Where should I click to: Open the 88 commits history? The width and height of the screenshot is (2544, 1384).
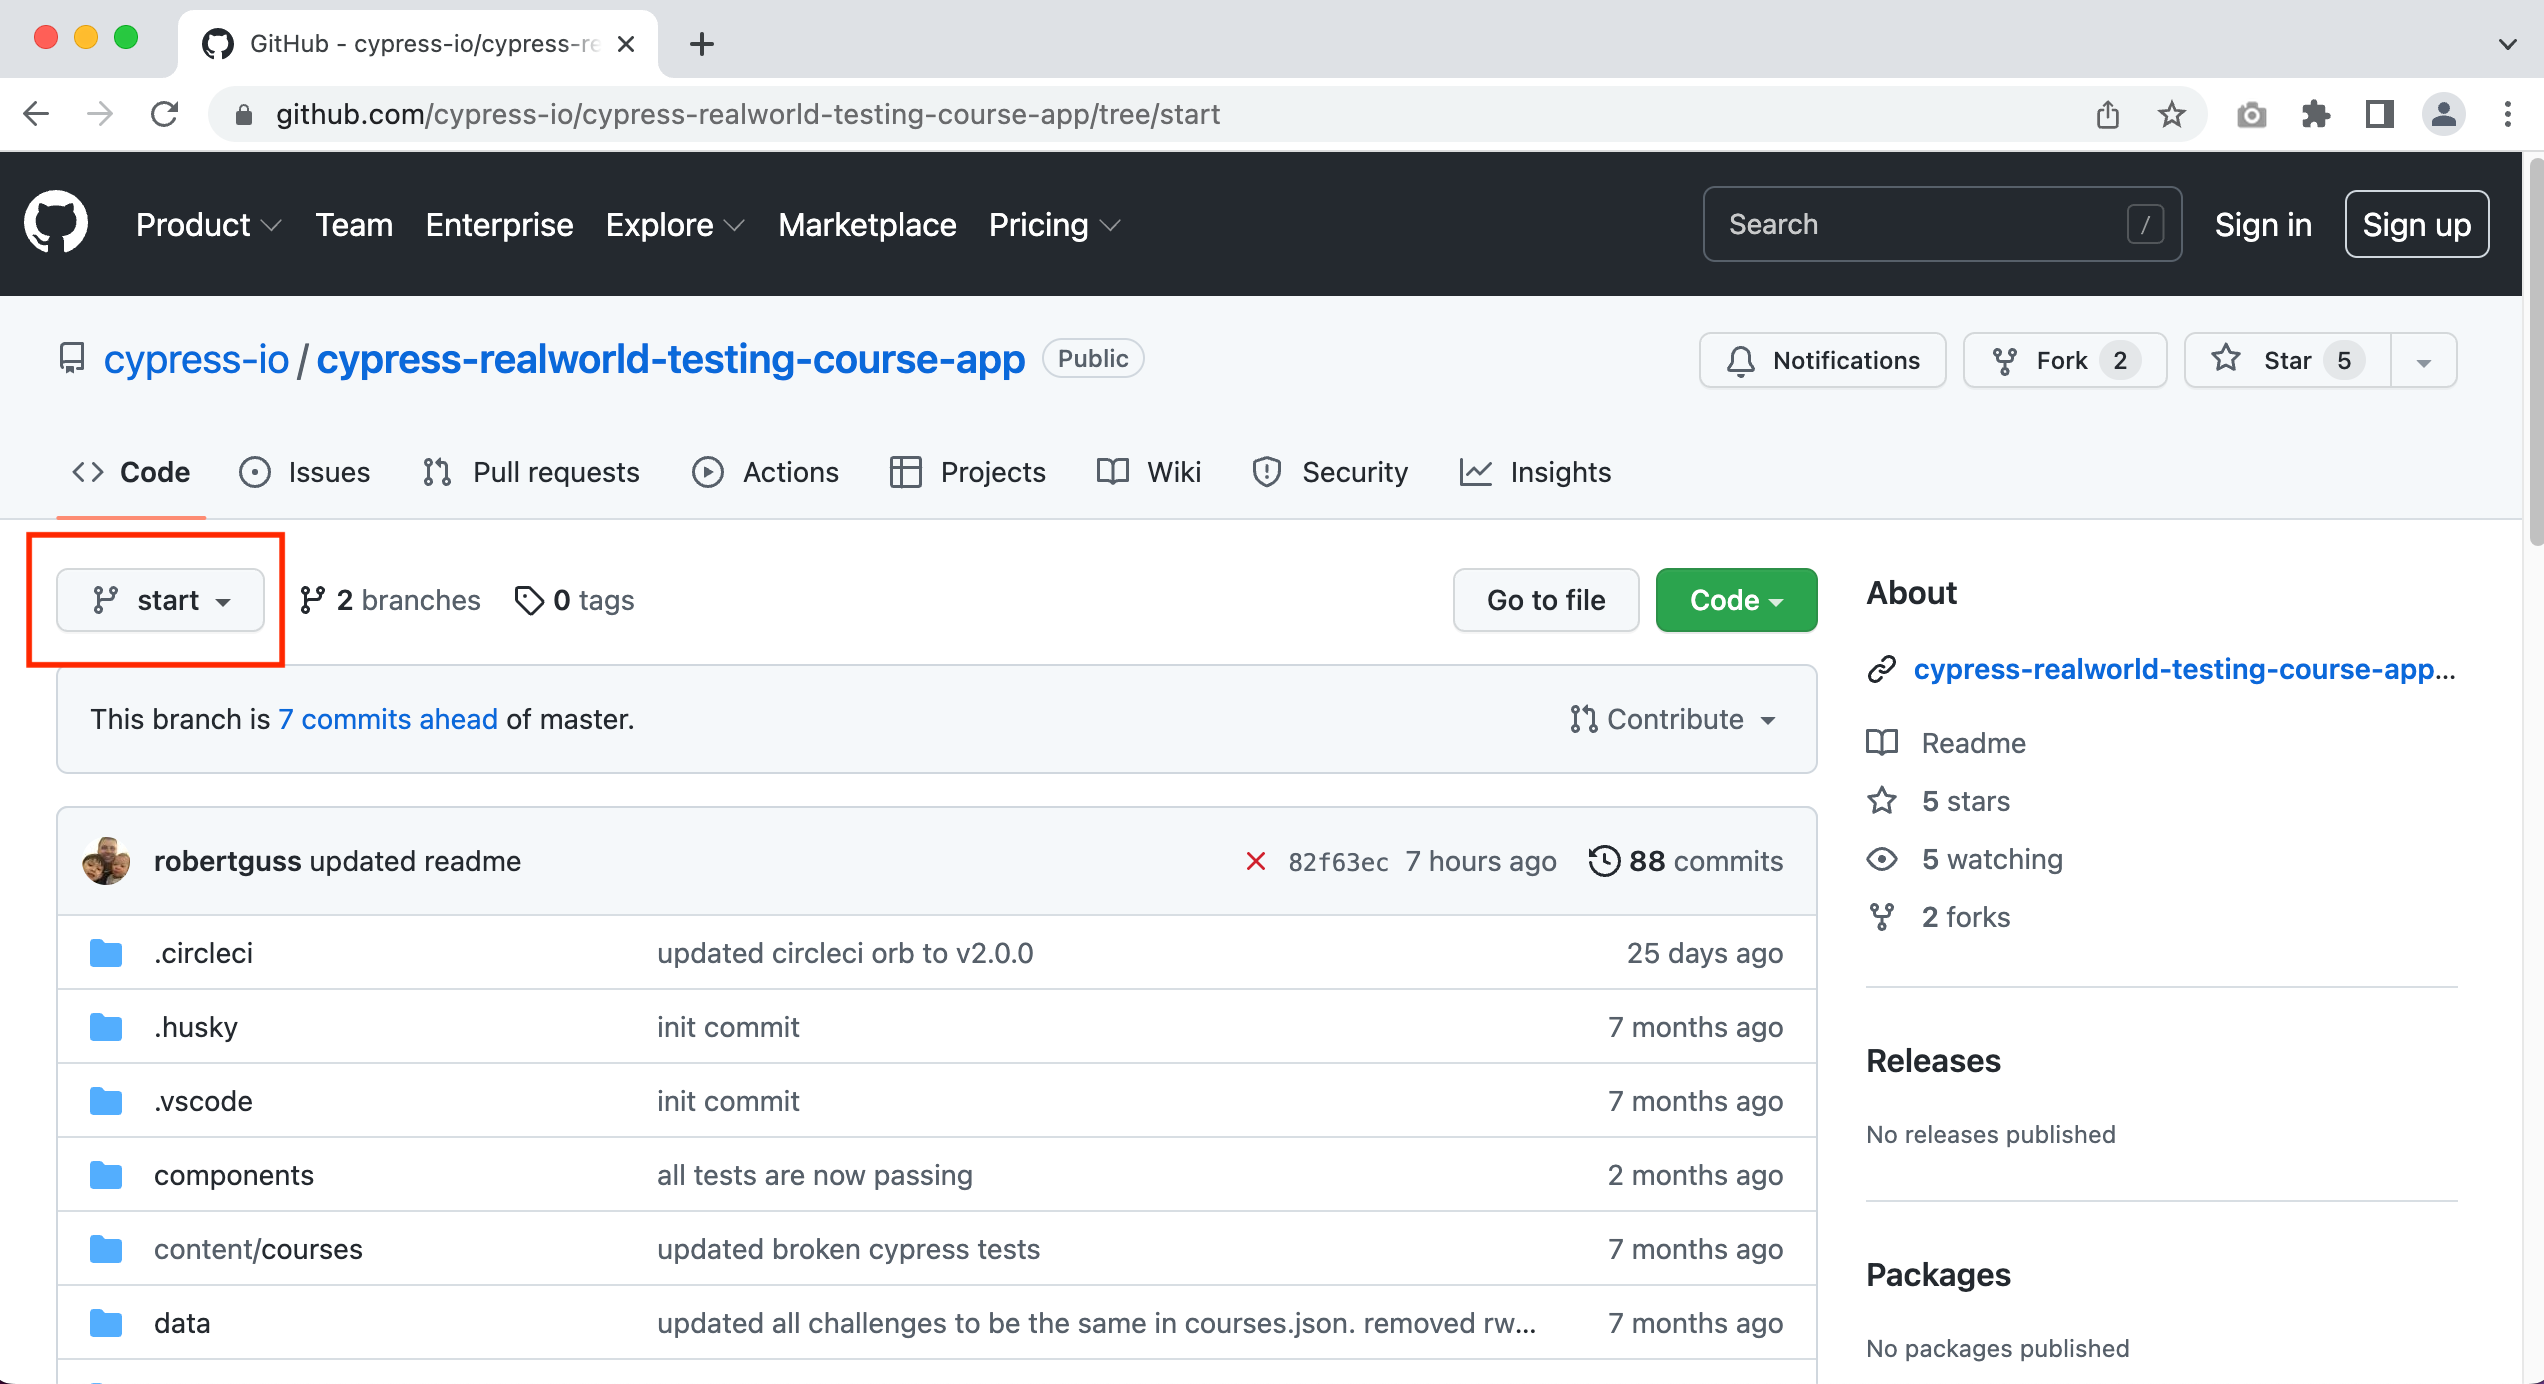[1686, 861]
